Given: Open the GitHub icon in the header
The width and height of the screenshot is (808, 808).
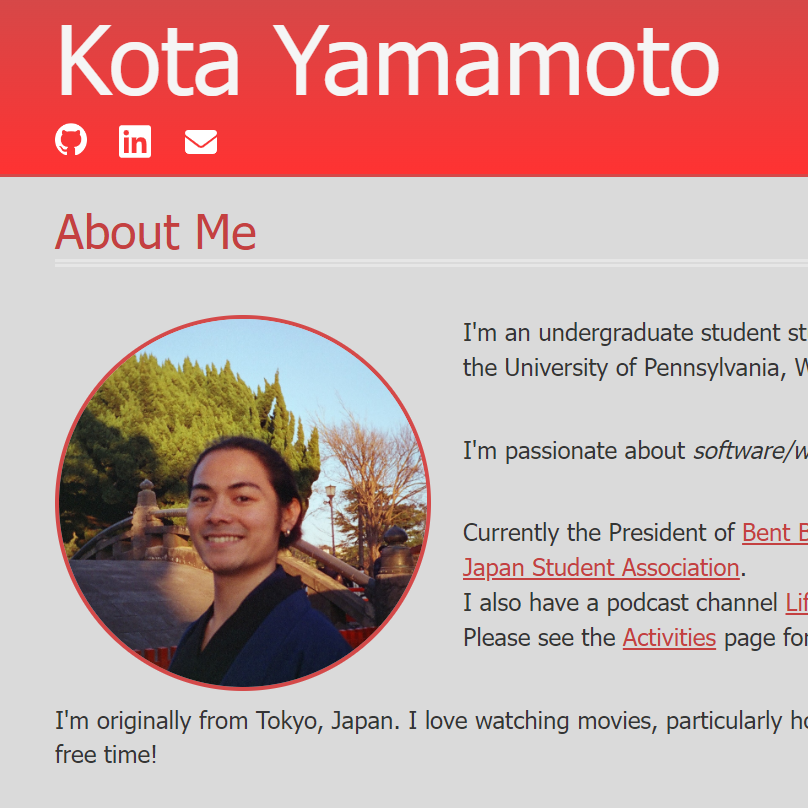Looking at the screenshot, I should 70,141.
